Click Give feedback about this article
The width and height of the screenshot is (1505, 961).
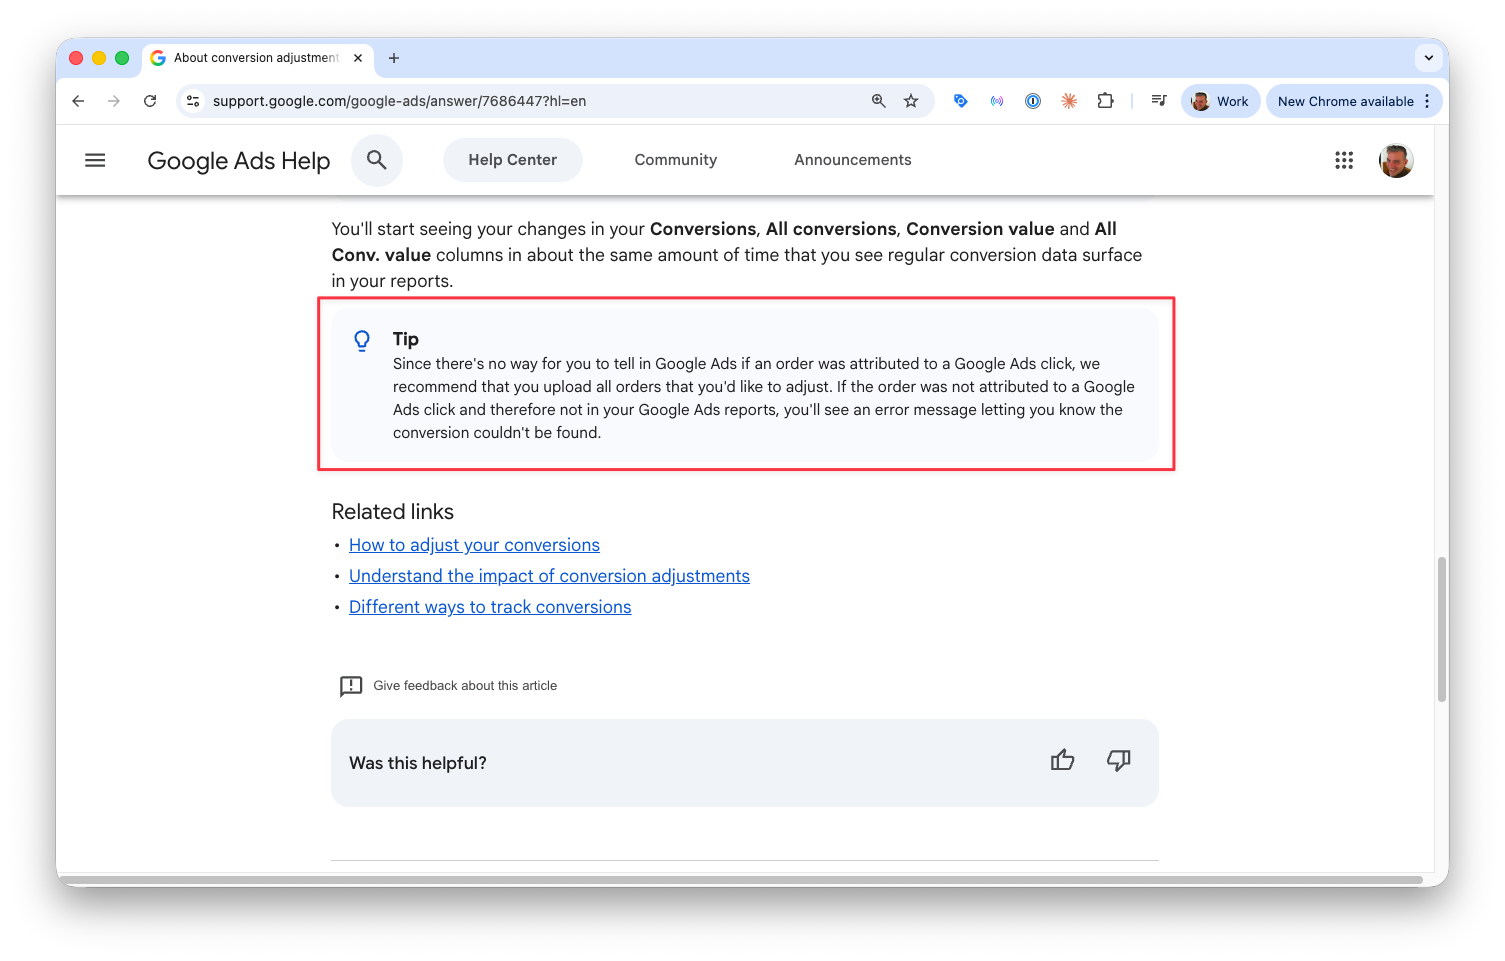tap(465, 685)
